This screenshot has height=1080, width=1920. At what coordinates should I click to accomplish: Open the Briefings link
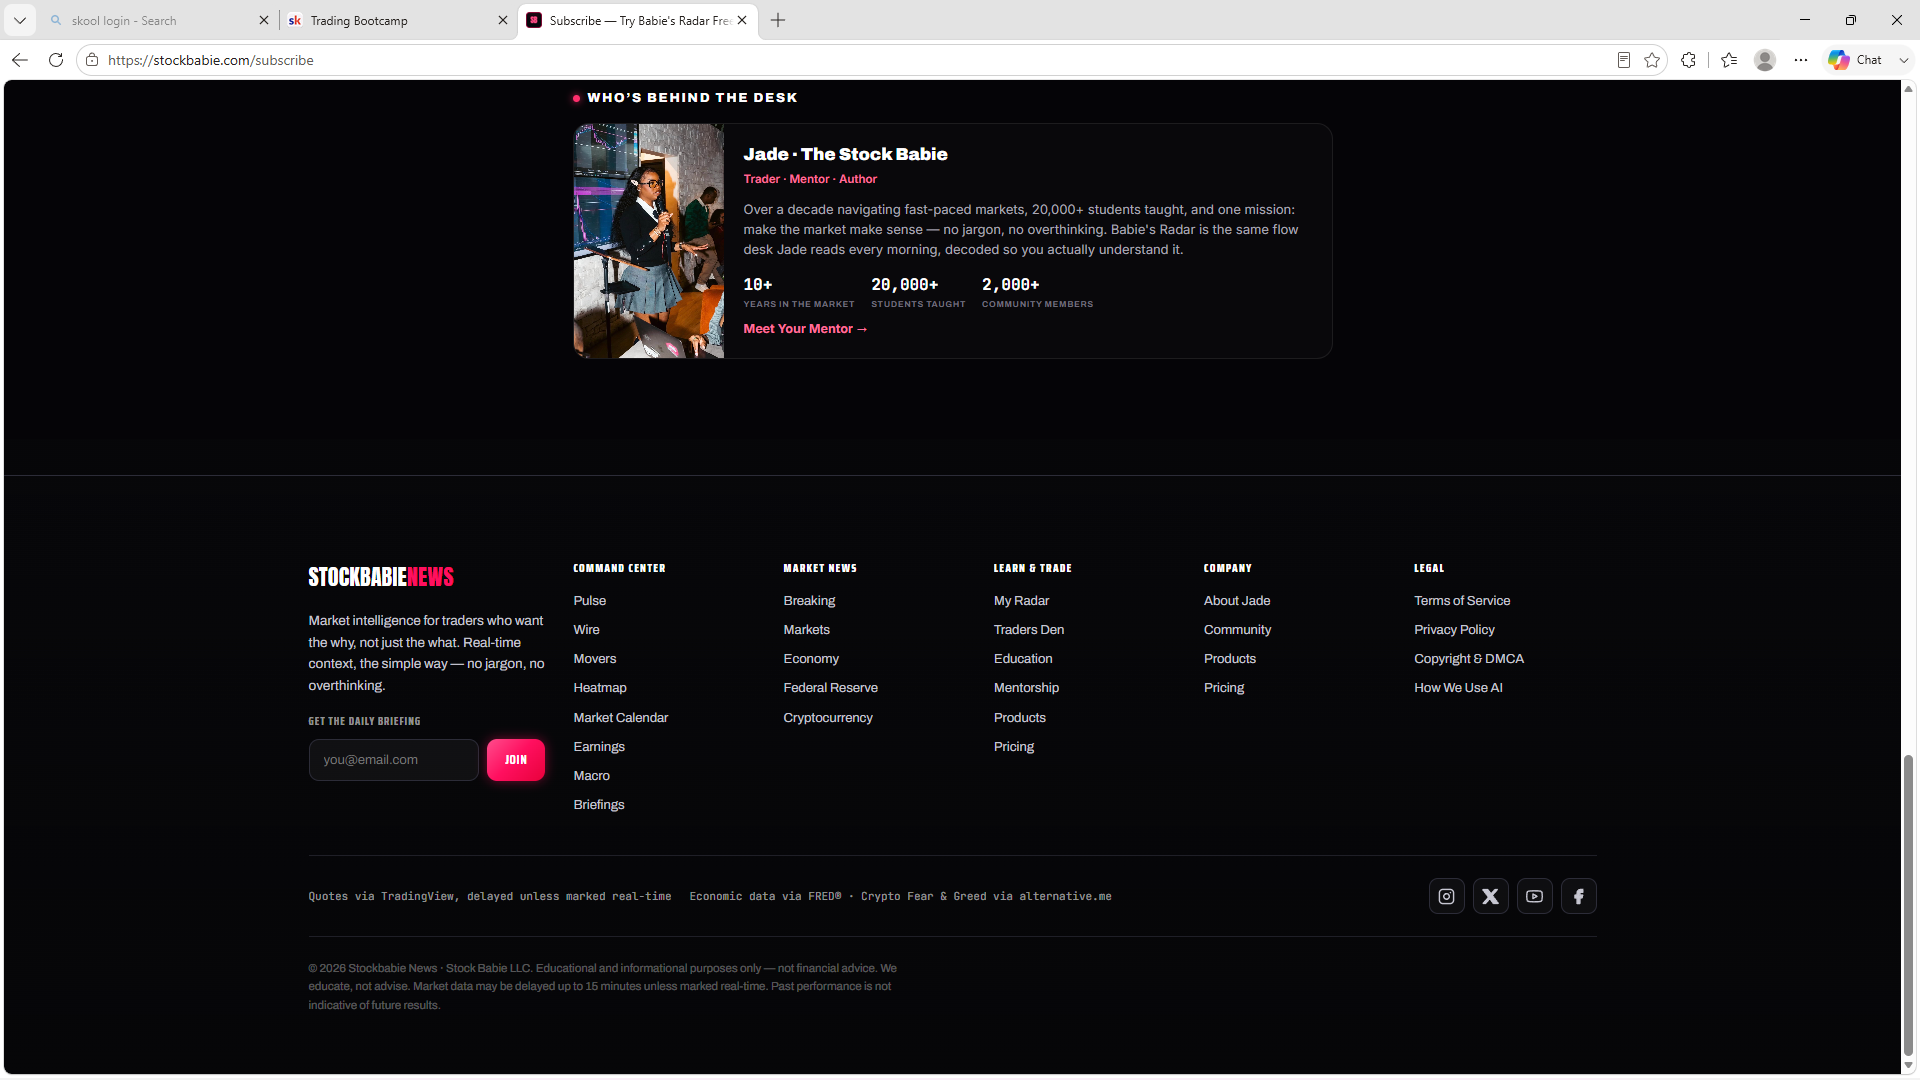tap(598, 805)
